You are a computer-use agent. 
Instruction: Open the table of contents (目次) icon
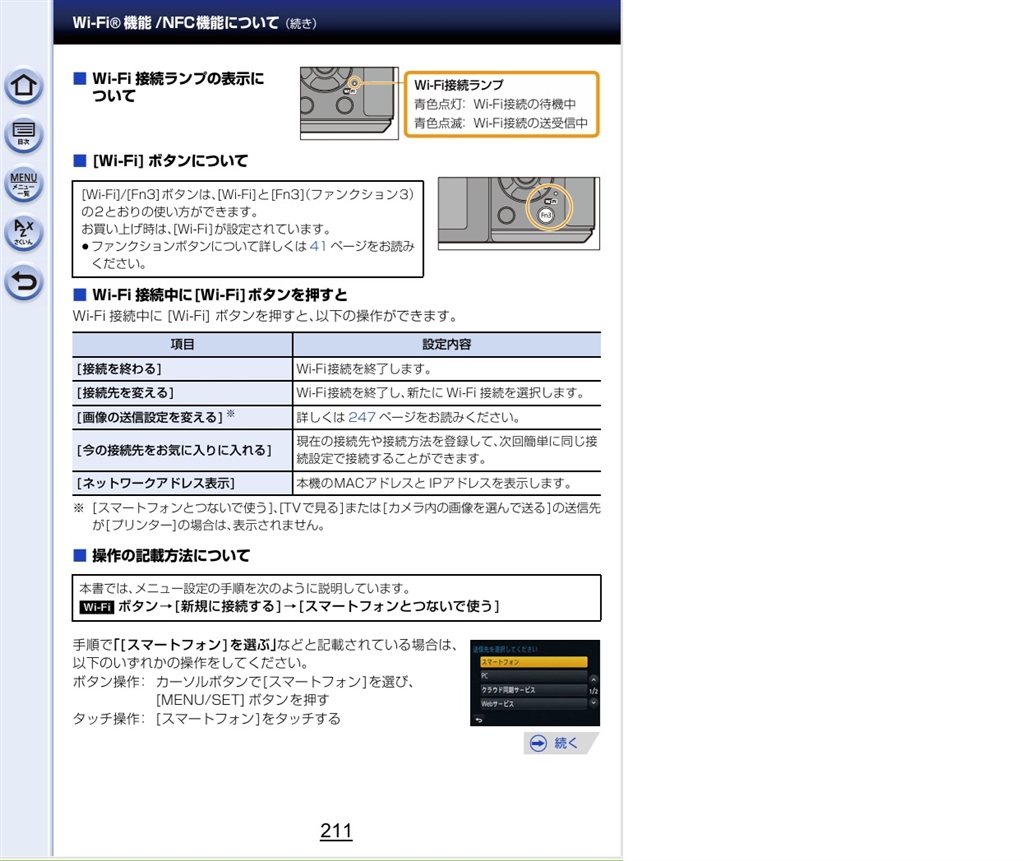click(x=24, y=135)
